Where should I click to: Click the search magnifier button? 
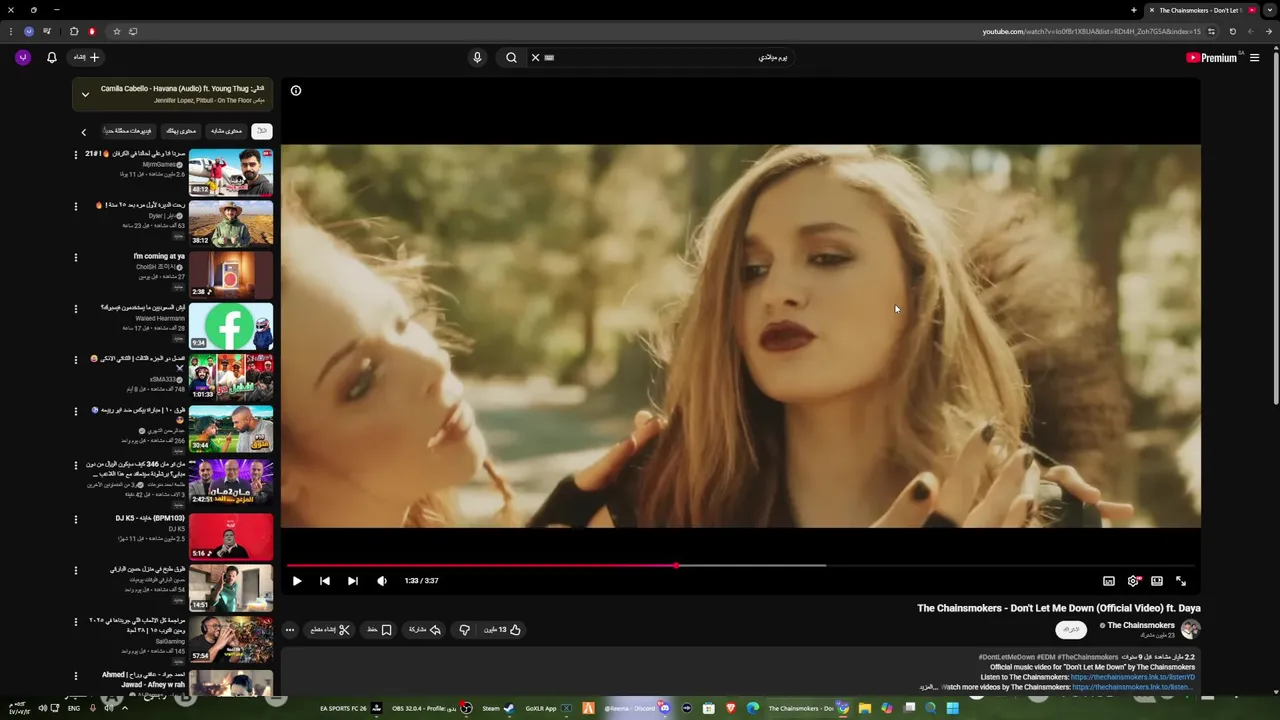point(511,58)
